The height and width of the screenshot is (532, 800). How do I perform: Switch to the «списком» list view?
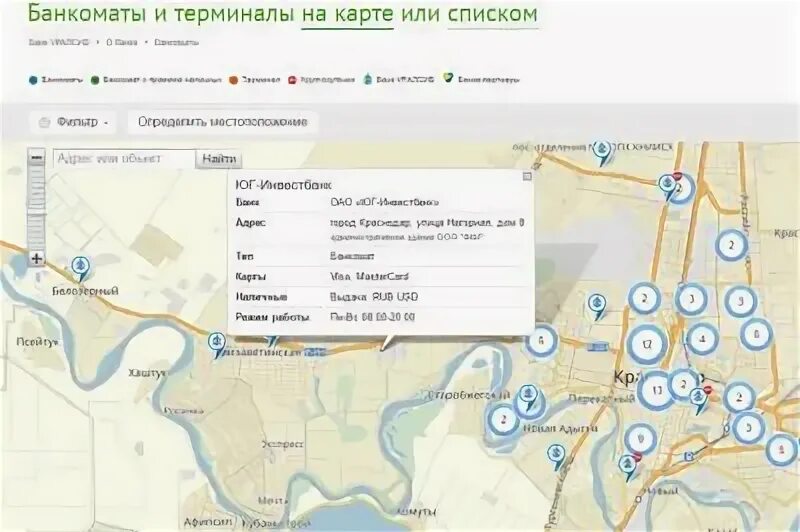pos(492,14)
